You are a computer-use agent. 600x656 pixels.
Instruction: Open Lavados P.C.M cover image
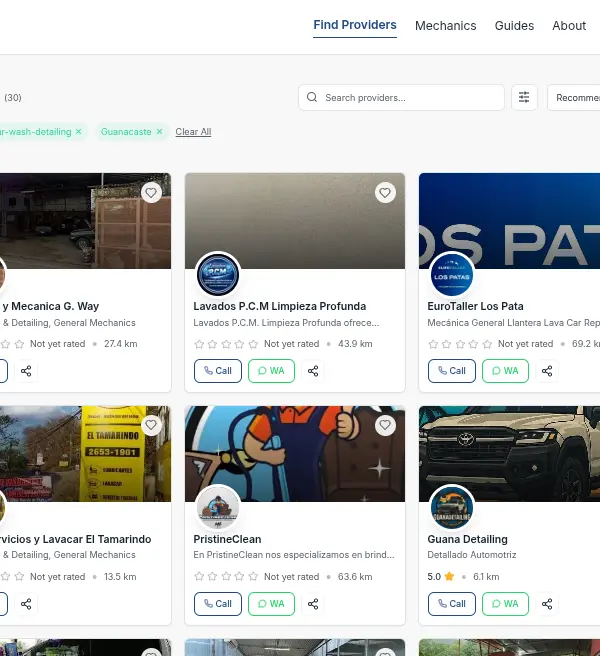295,221
